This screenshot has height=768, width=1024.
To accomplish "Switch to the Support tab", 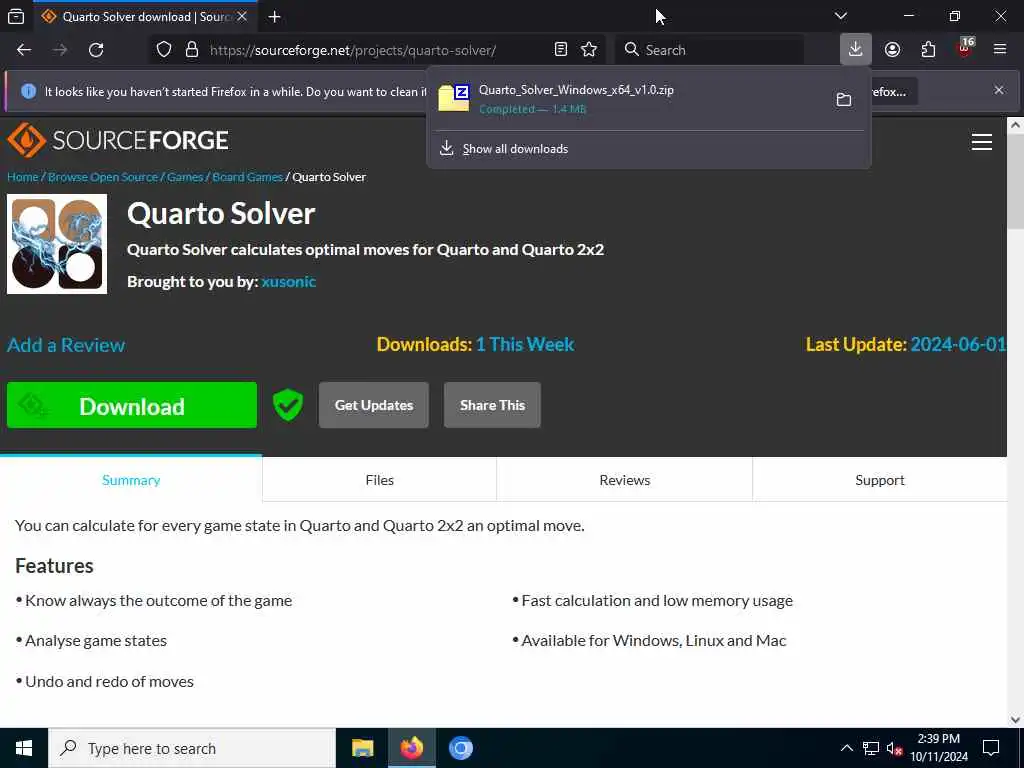I will tap(880, 480).
